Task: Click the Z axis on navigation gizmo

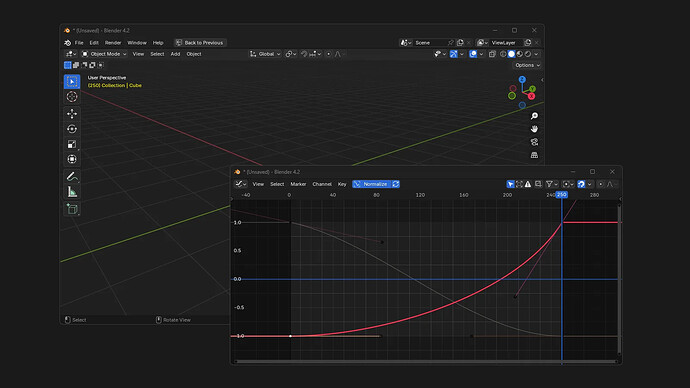Action: (522, 79)
